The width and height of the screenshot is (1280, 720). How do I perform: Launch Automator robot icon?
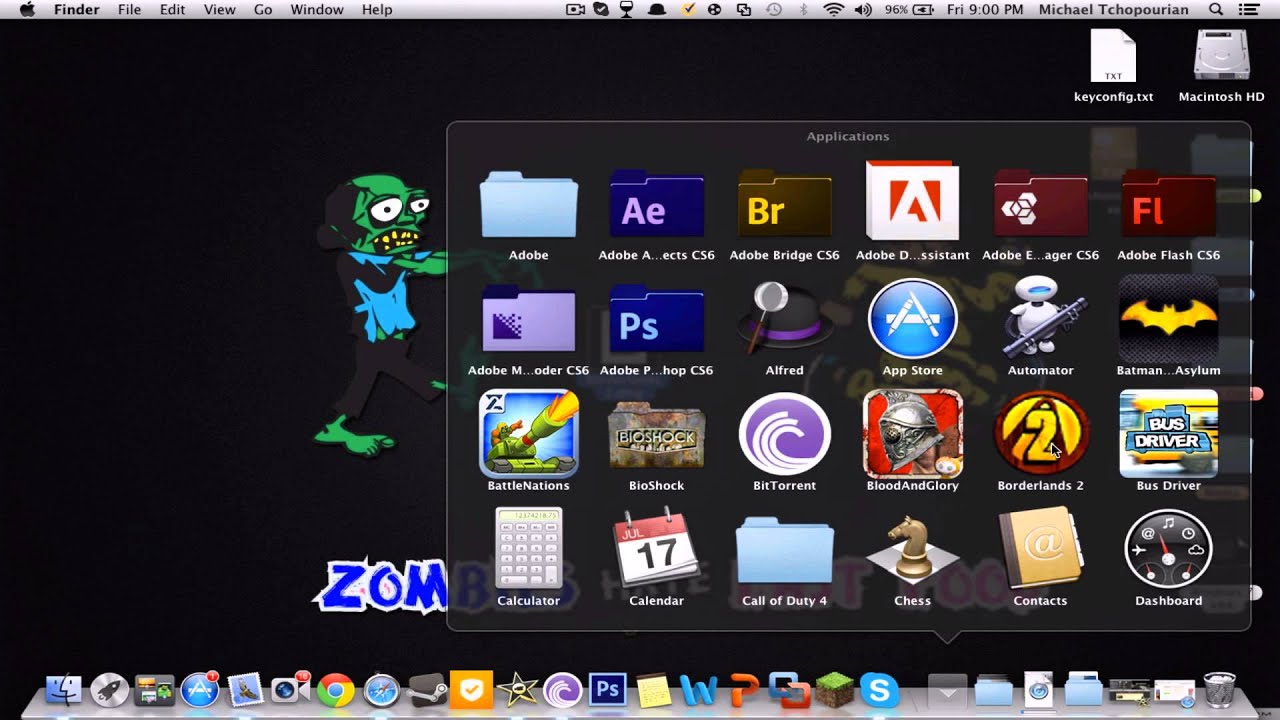pyautogui.click(x=1040, y=316)
